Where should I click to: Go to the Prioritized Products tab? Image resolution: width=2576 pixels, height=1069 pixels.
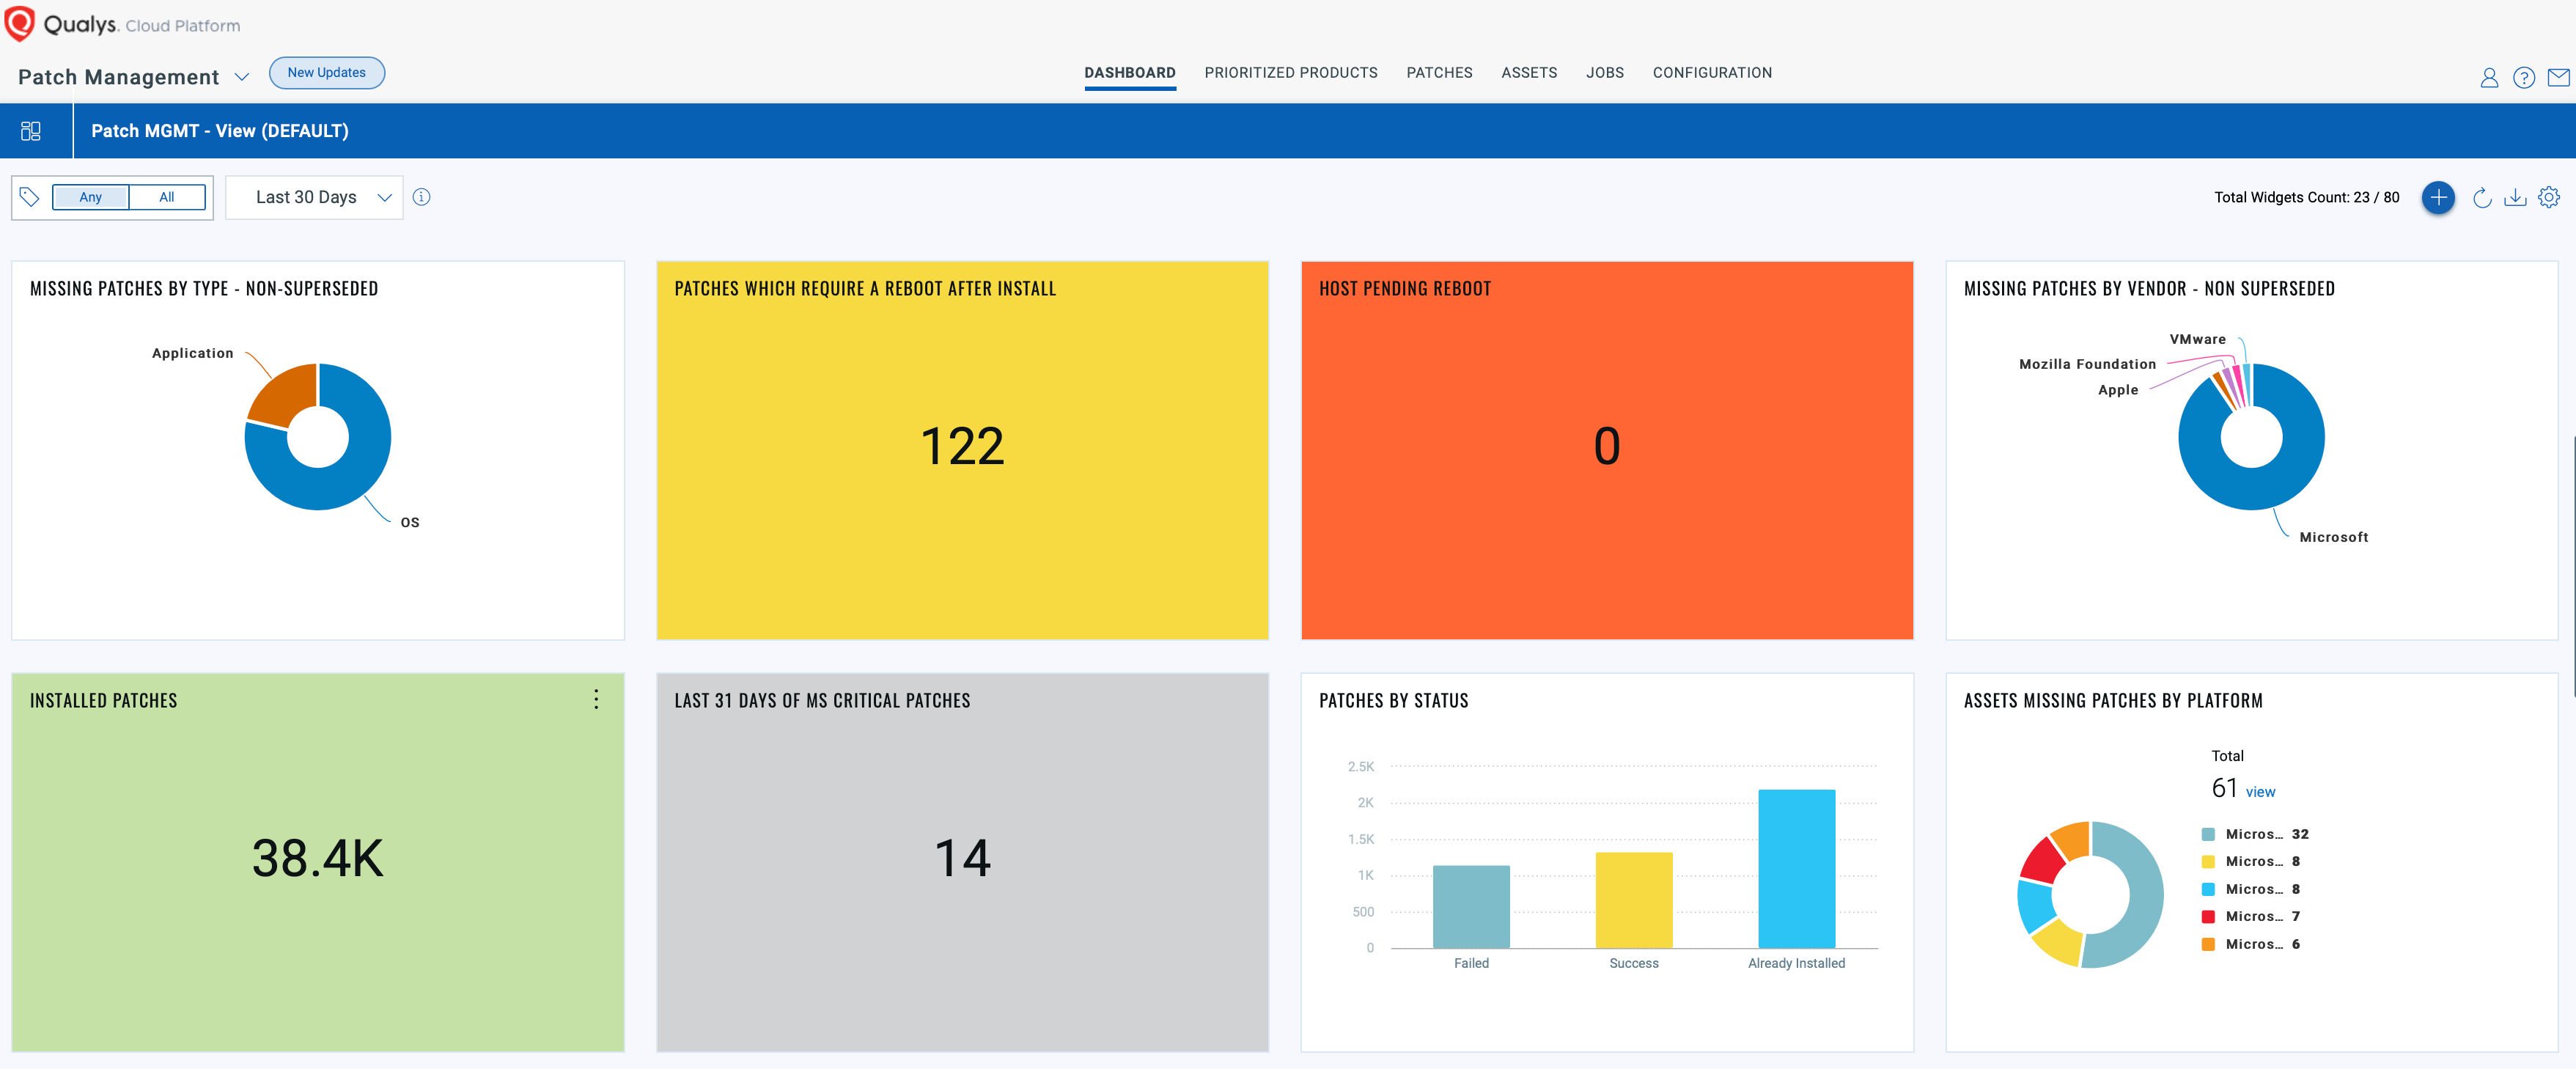pyautogui.click(x=1290, y=73)
